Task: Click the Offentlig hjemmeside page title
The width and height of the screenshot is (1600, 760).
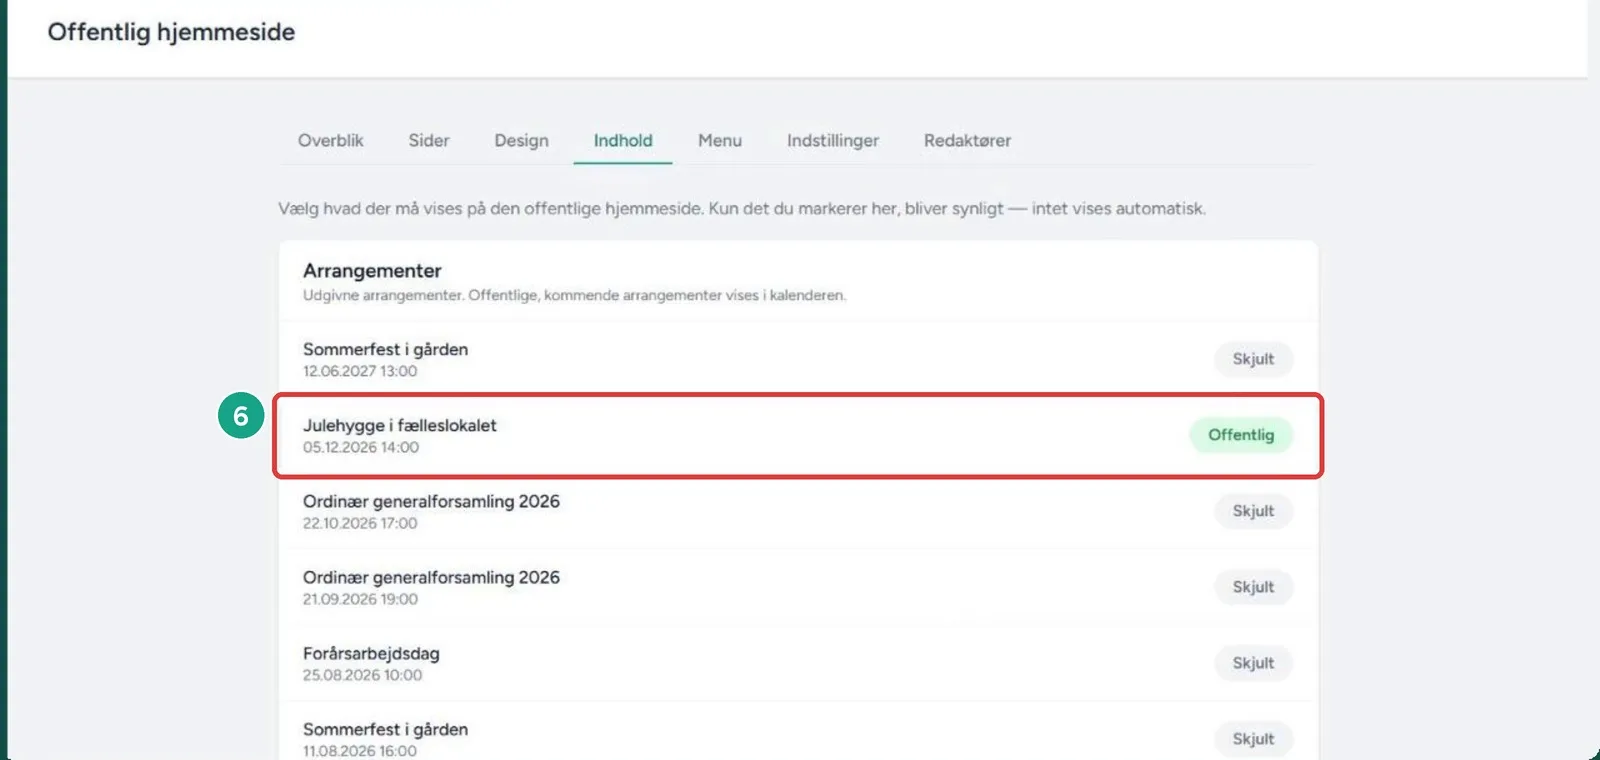Action: pos(171,32)
